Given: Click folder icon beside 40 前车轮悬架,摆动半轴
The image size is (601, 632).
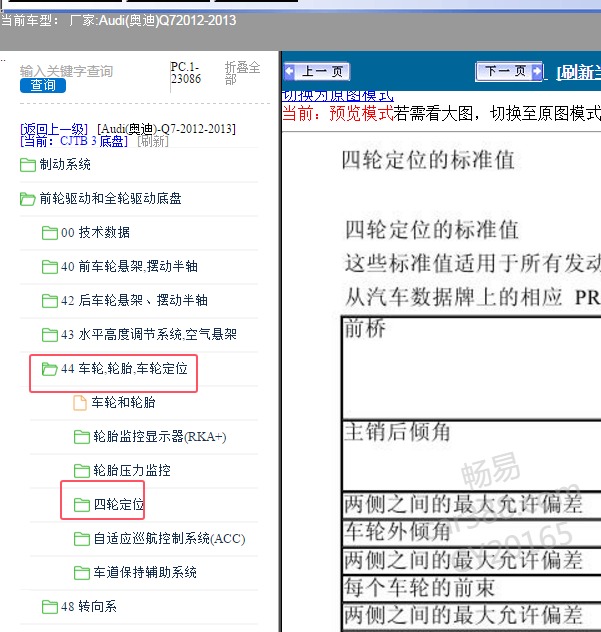Looking at the screenshot, I should 50,267.
